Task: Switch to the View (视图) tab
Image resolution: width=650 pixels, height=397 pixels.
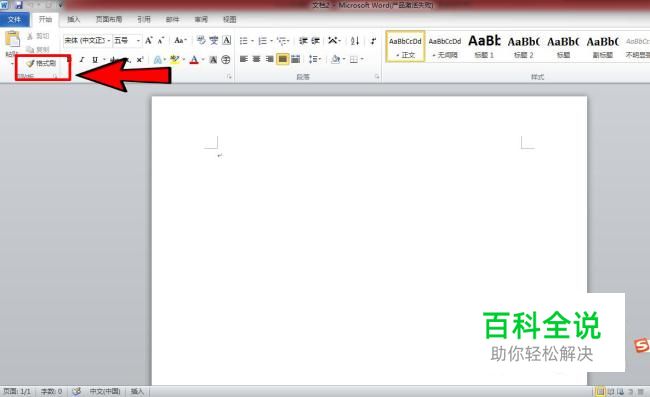Action: tap(229, 19)
